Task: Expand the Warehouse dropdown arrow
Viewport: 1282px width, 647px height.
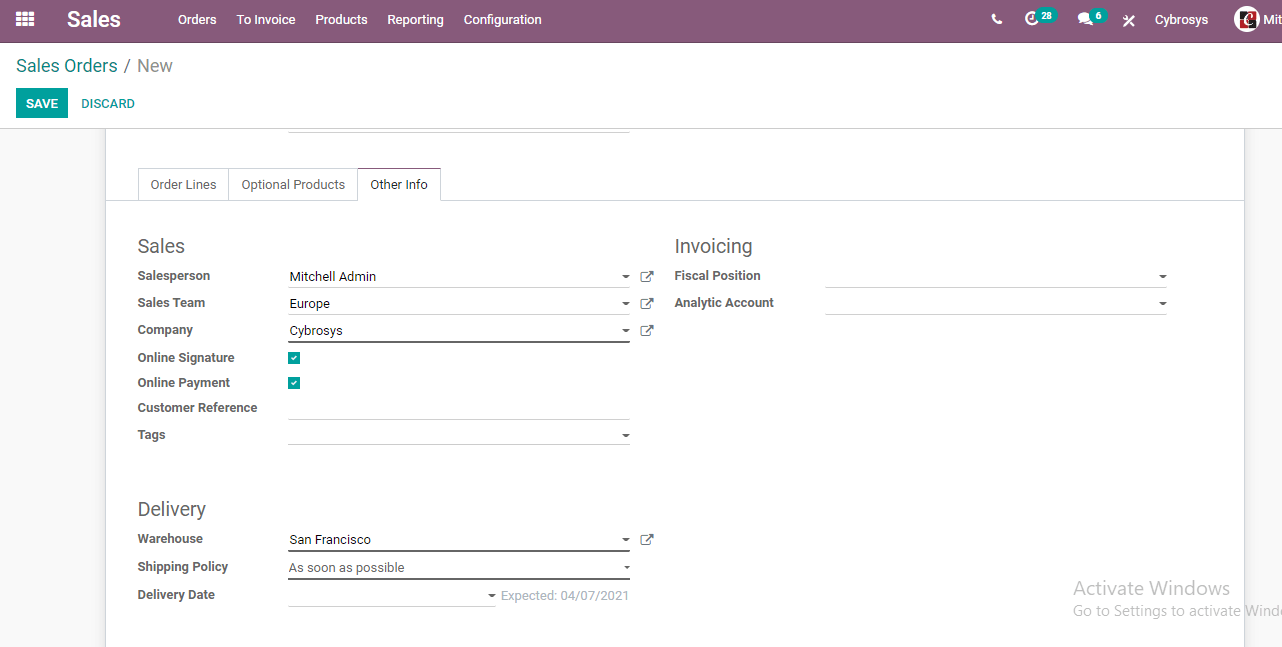Action: coord(625,540)
